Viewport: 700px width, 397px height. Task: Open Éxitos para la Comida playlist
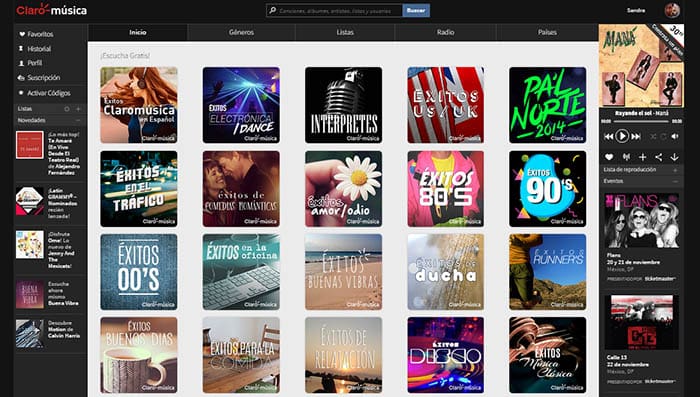tap(241, 355)
